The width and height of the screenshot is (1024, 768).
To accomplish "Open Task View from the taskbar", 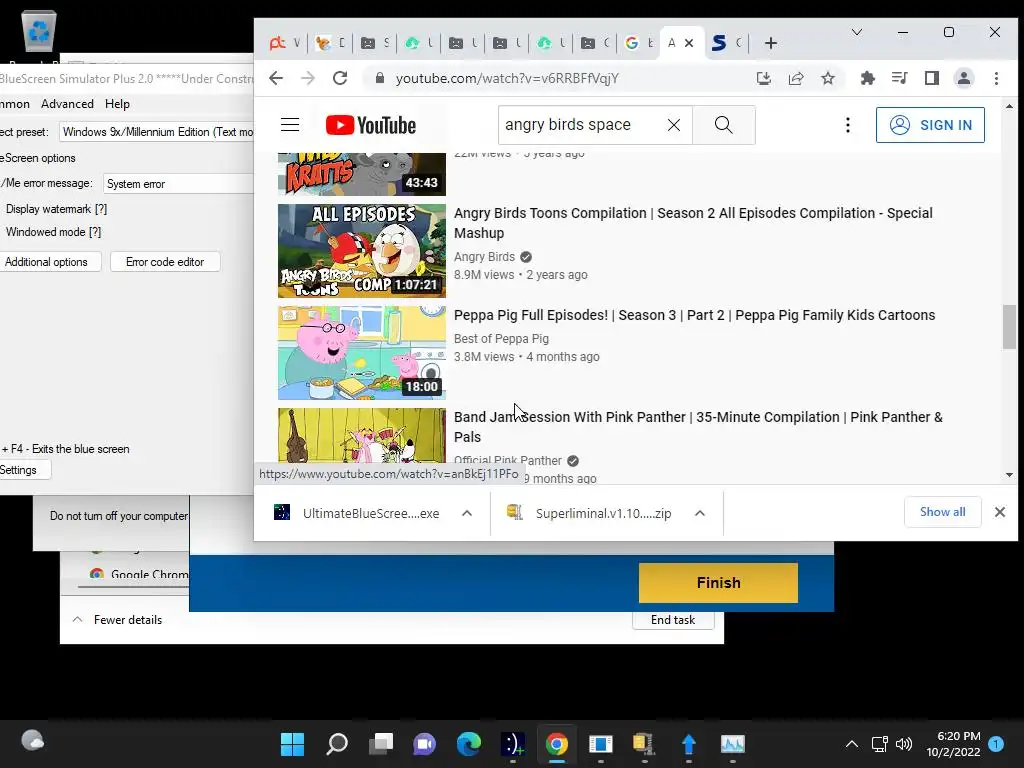I will tap(381, 744).
